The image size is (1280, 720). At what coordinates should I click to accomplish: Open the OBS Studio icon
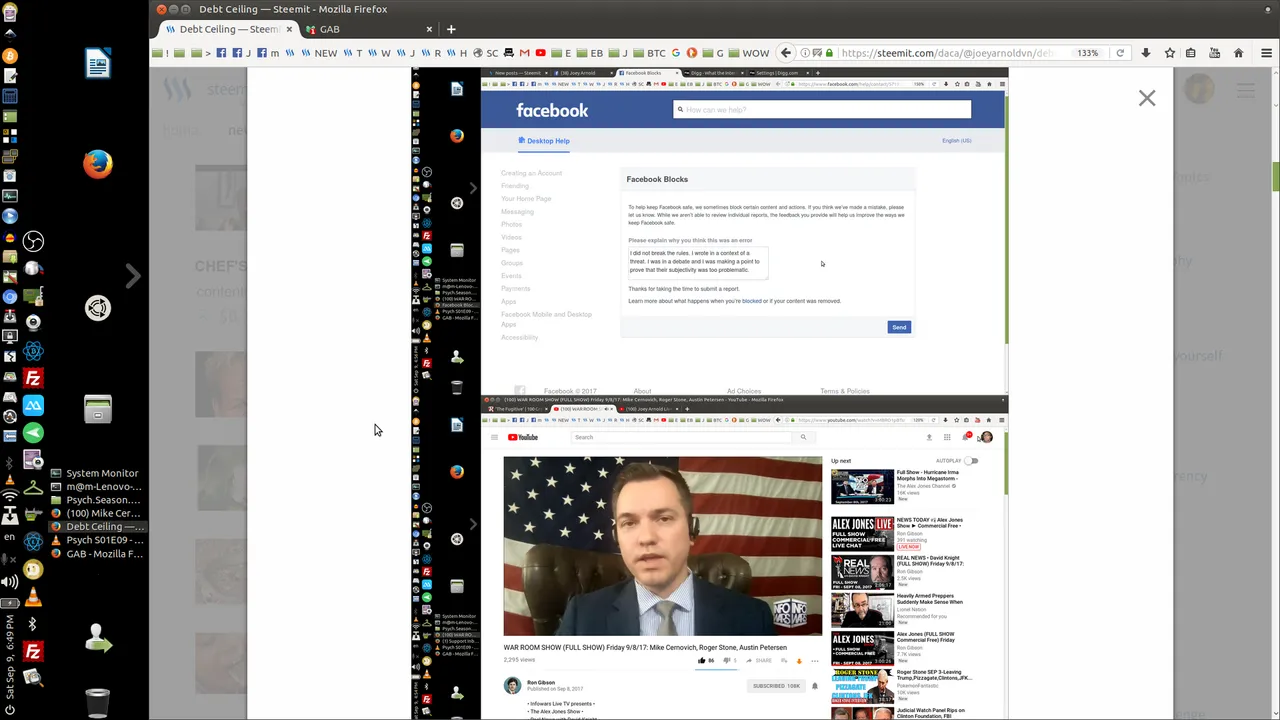point(33,241)
